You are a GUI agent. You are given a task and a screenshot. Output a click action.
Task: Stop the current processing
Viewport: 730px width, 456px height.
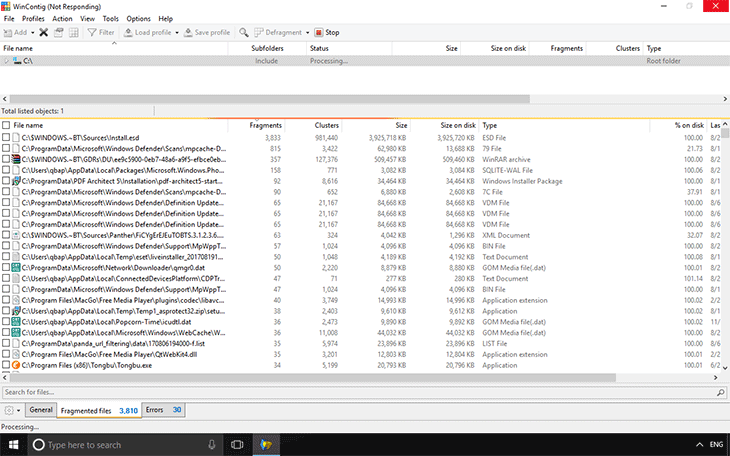pyautogui.click(x=327, y=33)
